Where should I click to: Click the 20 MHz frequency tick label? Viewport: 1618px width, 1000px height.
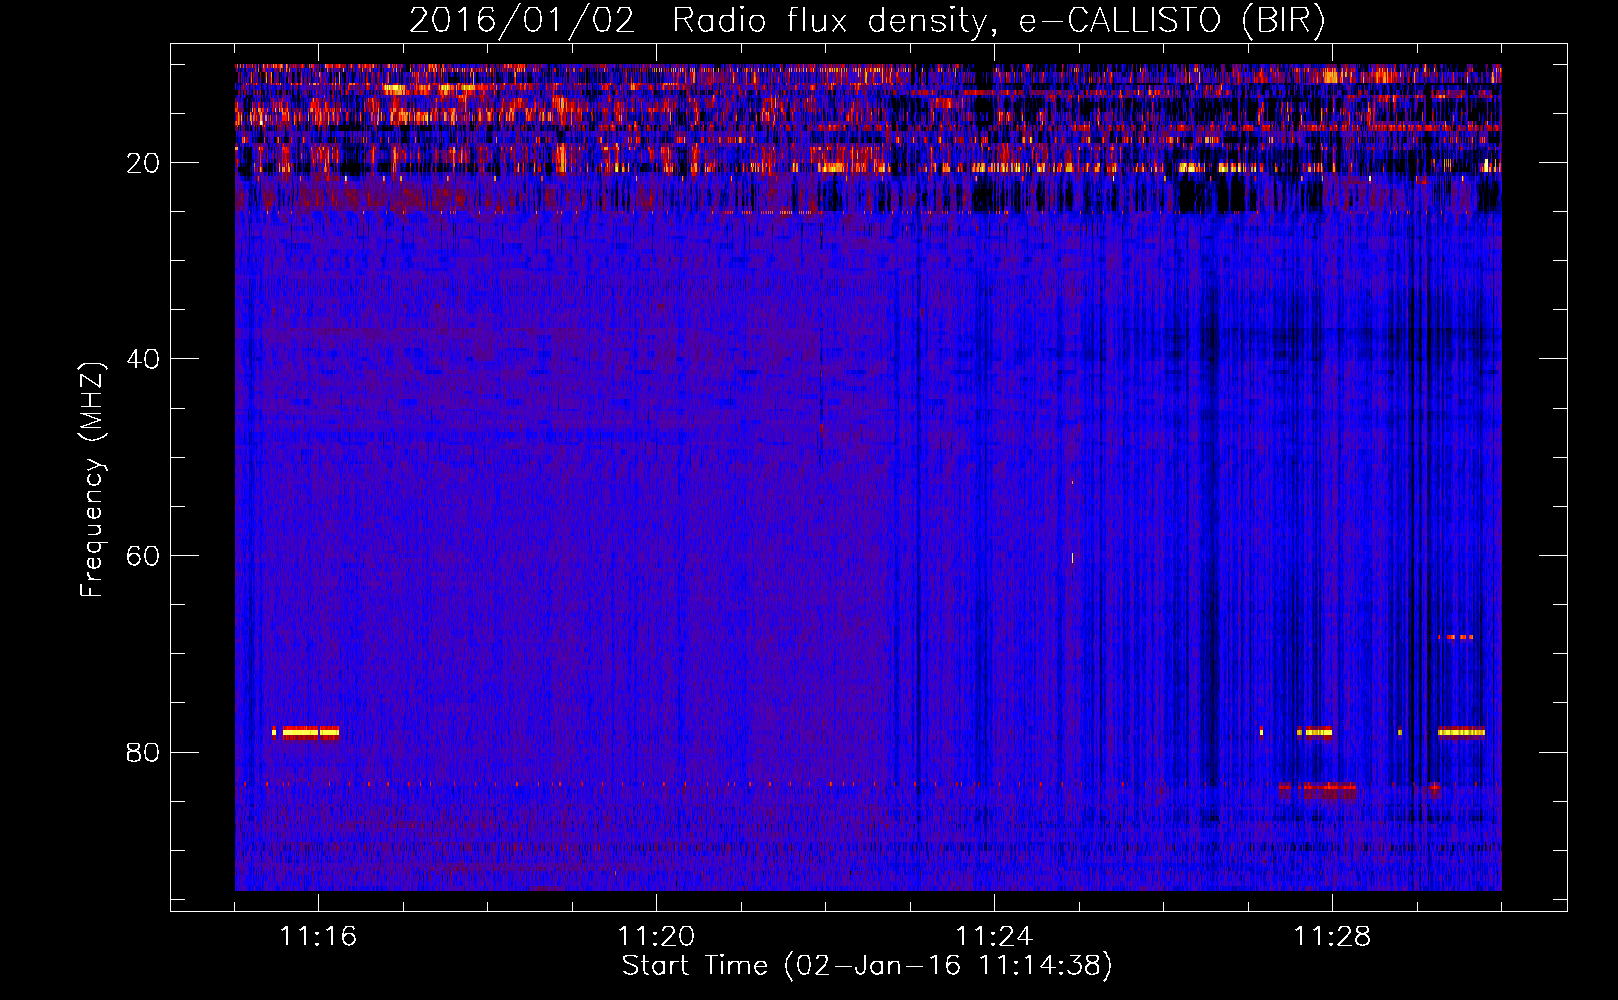tap(144, 163)
